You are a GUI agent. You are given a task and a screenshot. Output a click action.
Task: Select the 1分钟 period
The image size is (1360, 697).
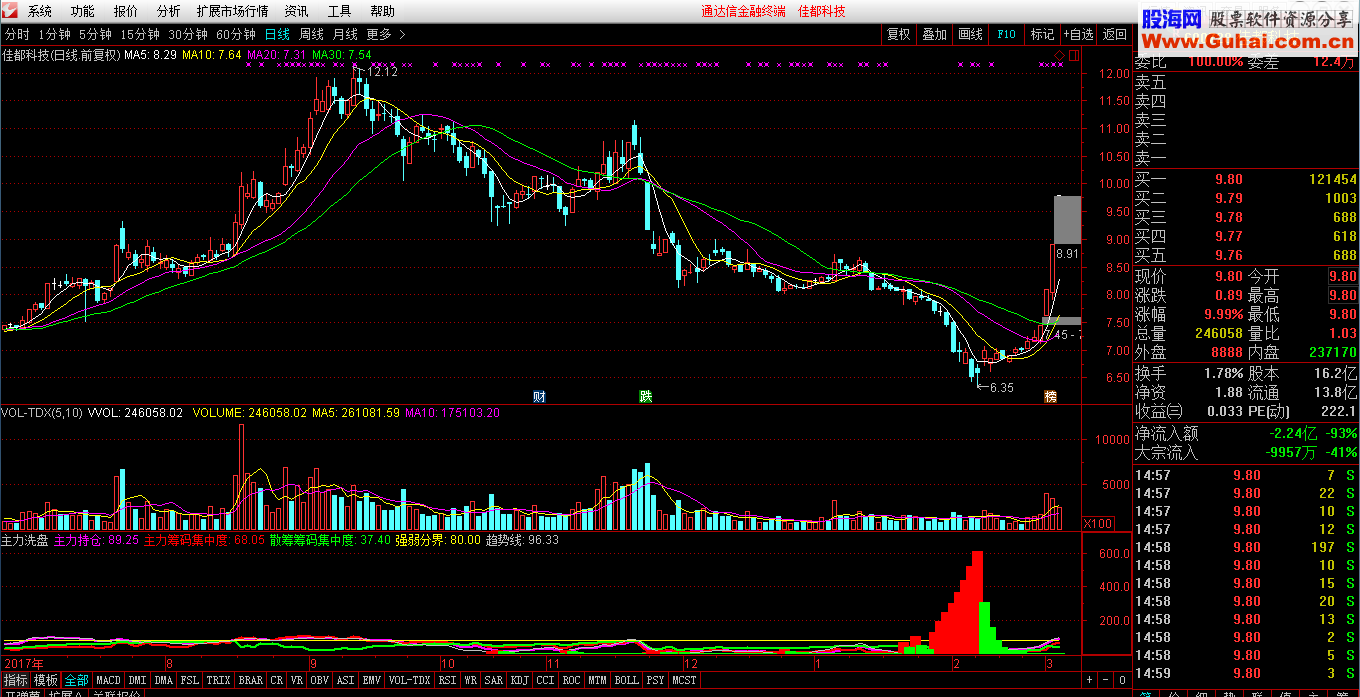coord(54,34)
